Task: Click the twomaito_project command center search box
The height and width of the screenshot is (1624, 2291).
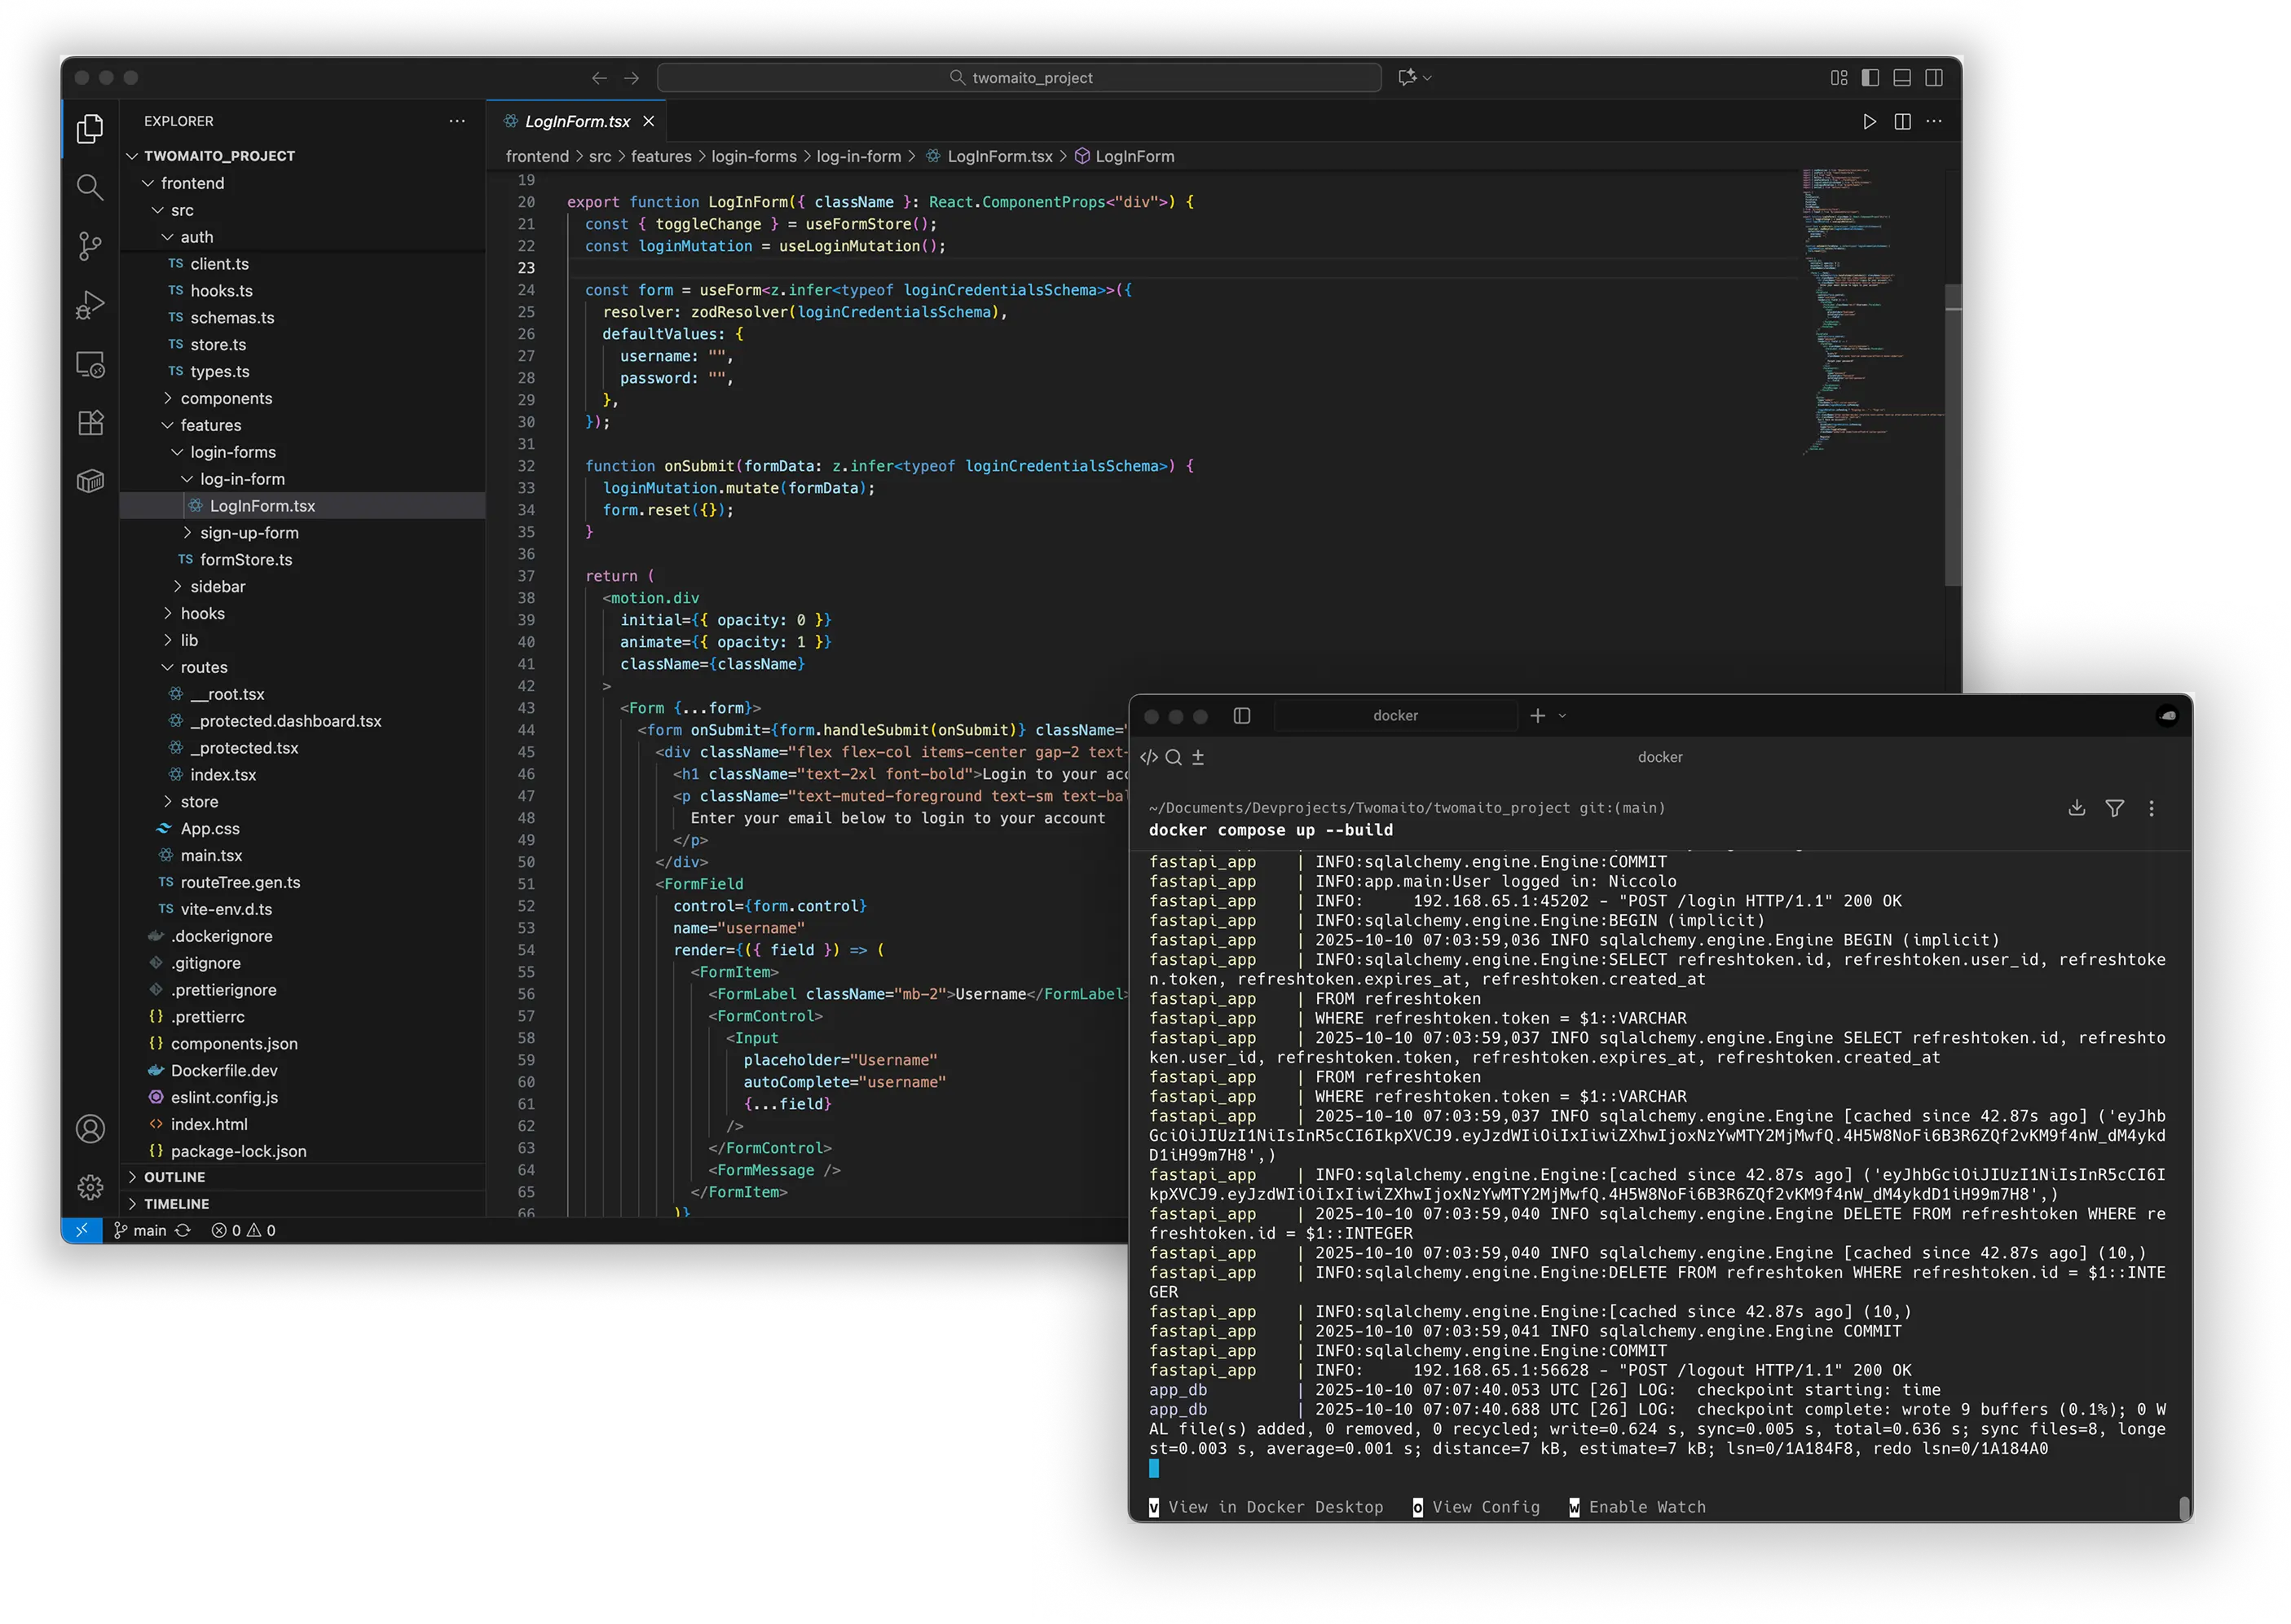Action: tap(1020, 78)
